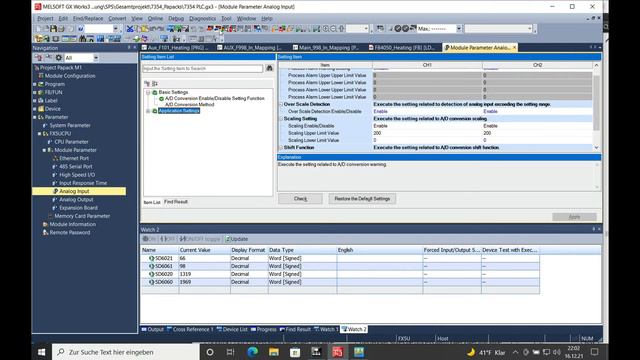The height and width of the screenshot is (360, 640).
Task: Click the Zoom In magnifier icon
Action: coord(325,29)
